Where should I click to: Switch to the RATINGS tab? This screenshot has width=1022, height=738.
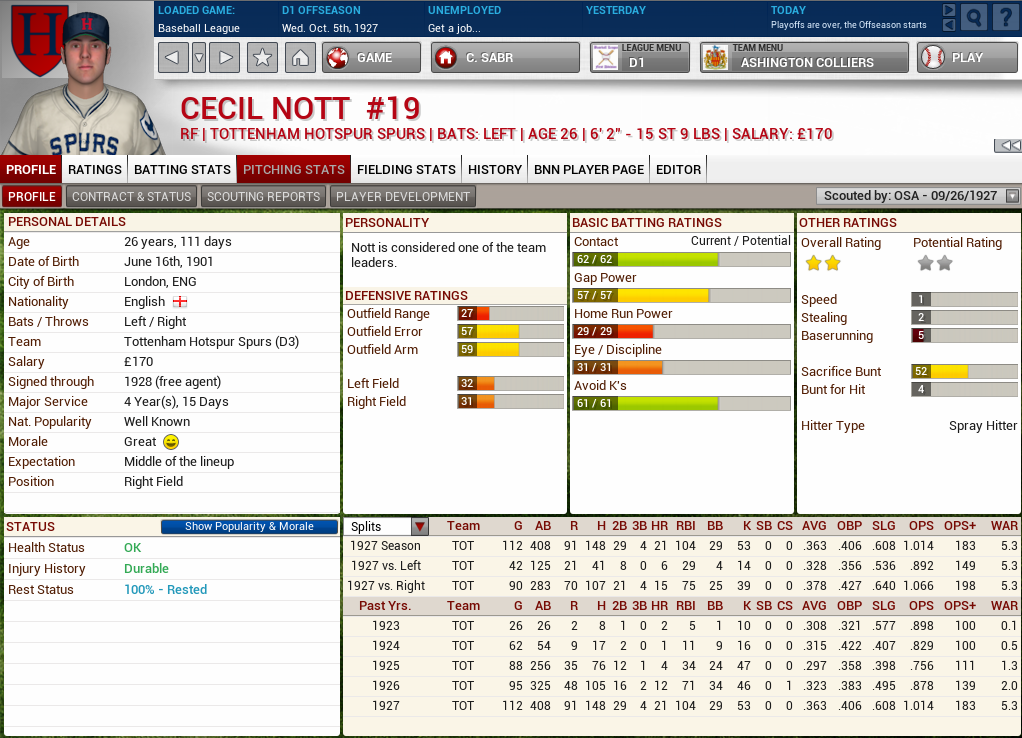[x=95, y=170]
